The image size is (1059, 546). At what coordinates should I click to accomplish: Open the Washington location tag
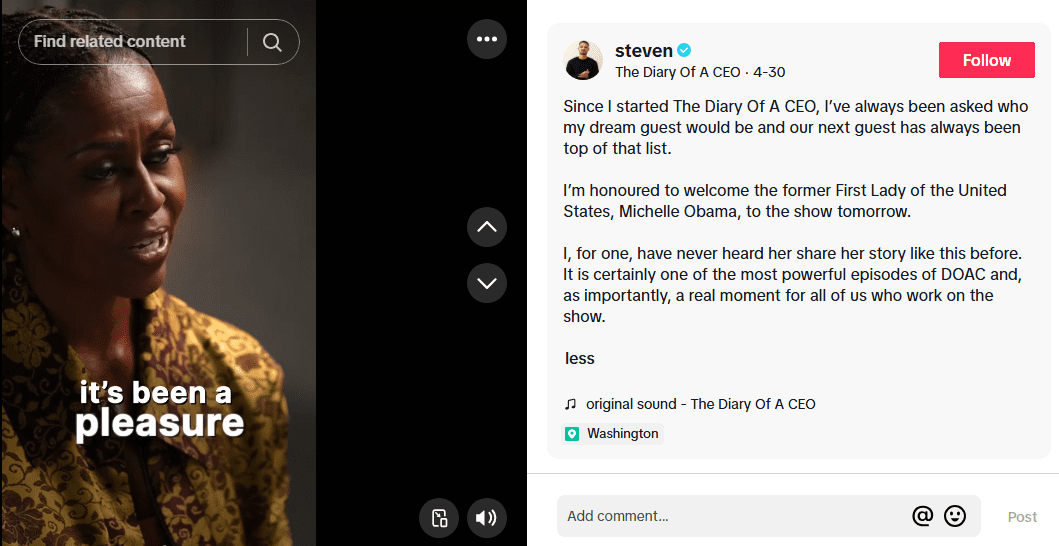[x=622, y=434]
